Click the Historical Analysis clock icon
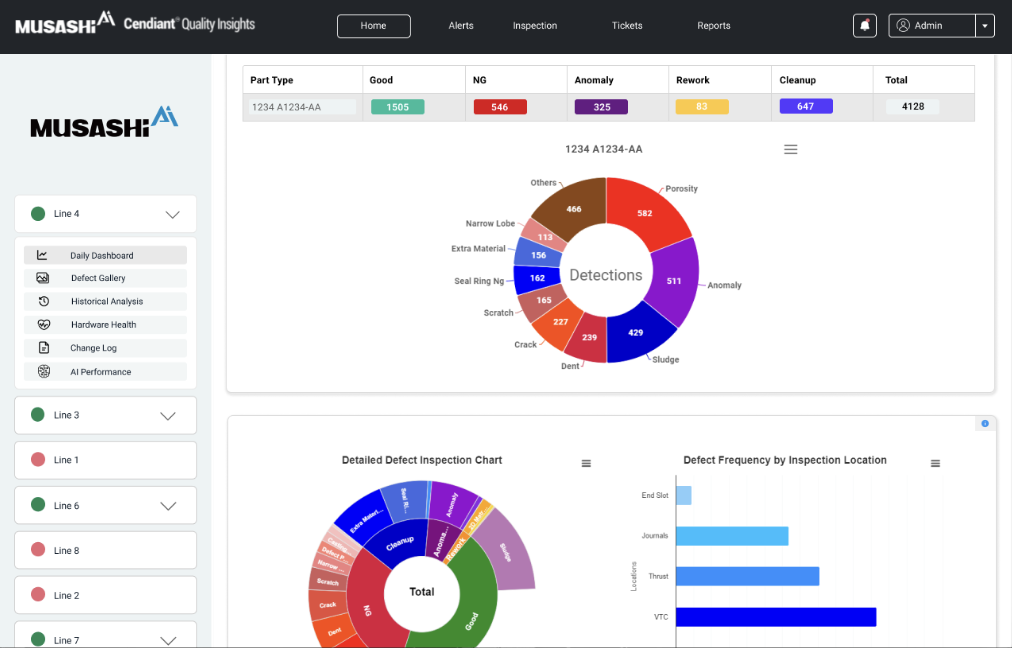Image resolution: width=1012 pixels, height=648 pixels. point(43,301)
